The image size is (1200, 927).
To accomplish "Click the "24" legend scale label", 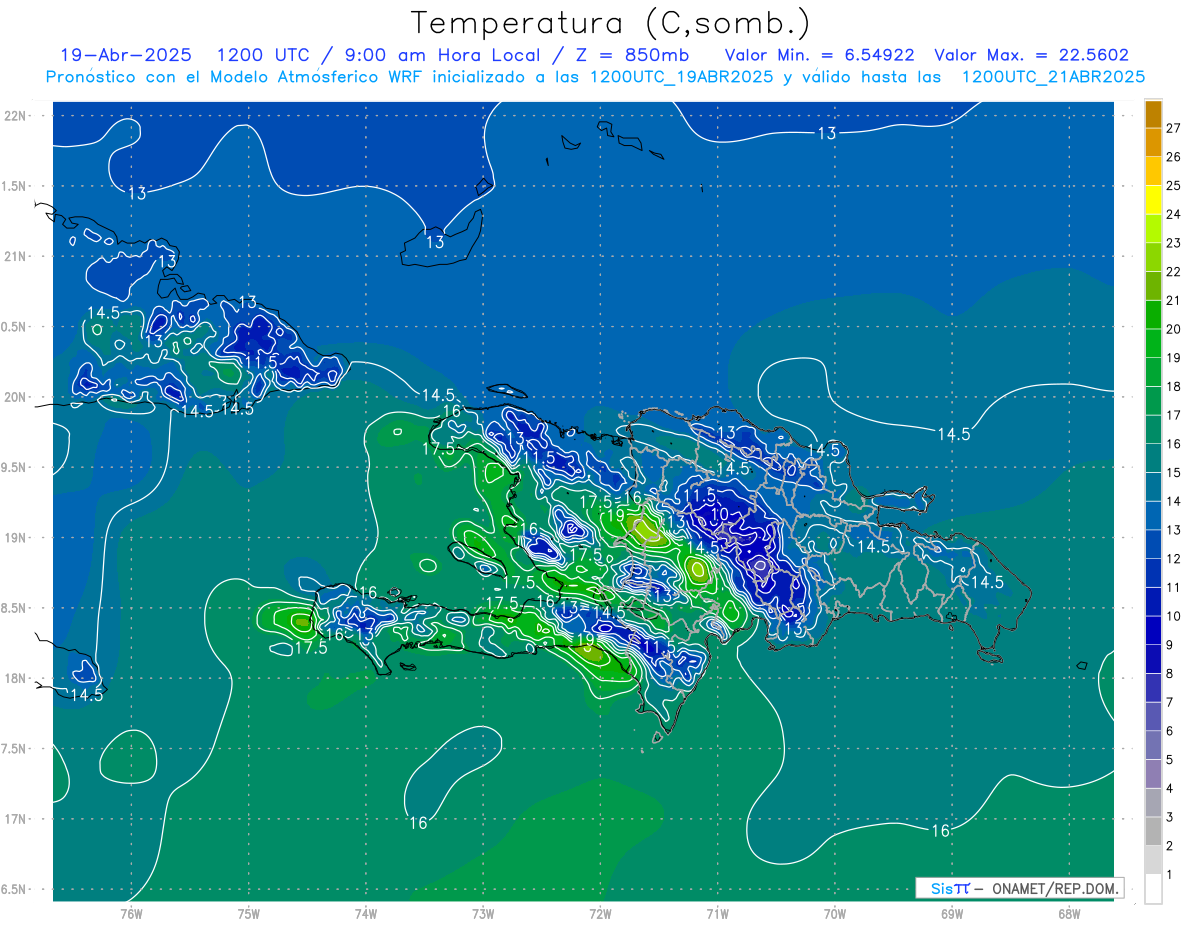I will [1174, 214].
